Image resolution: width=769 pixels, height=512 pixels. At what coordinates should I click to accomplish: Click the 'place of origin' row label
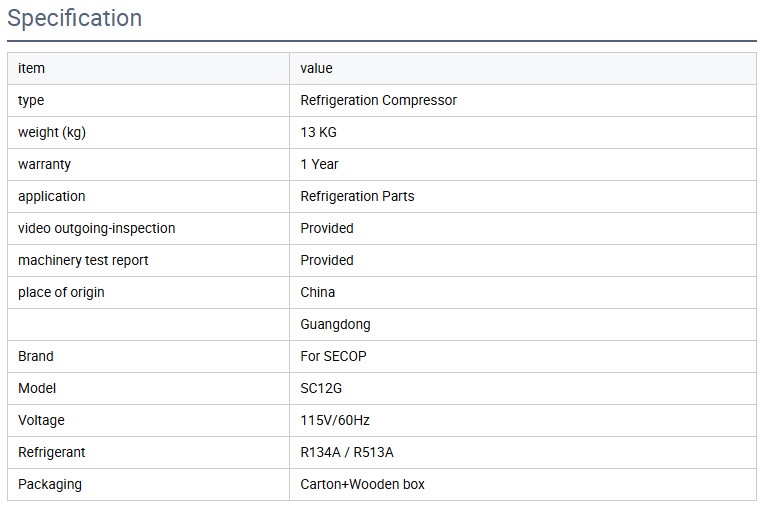click(61, 292)
